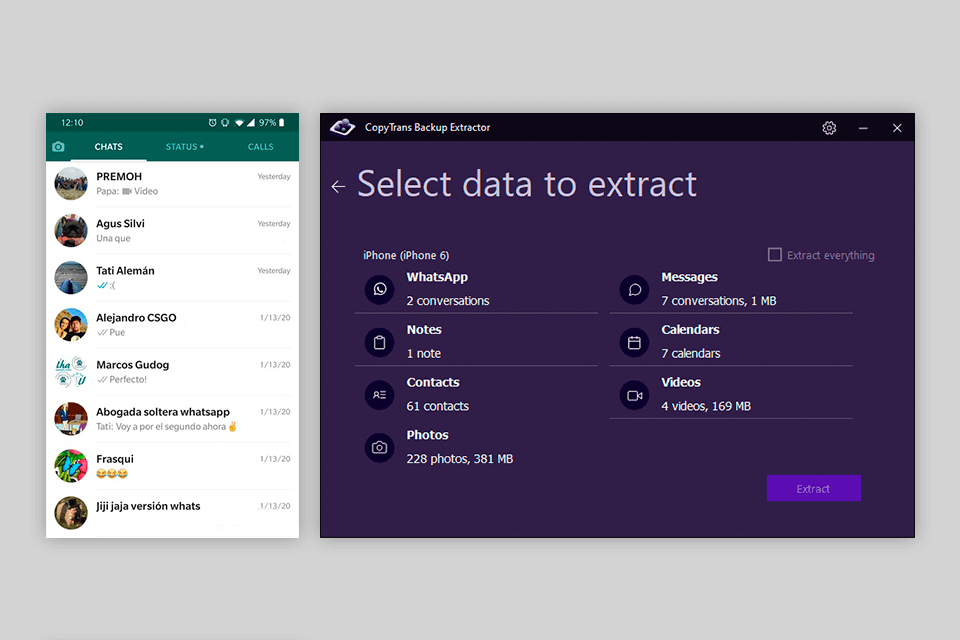
Task: Switch to the STATUS tab
Action: pyautogui.click(x=184, y=147)
